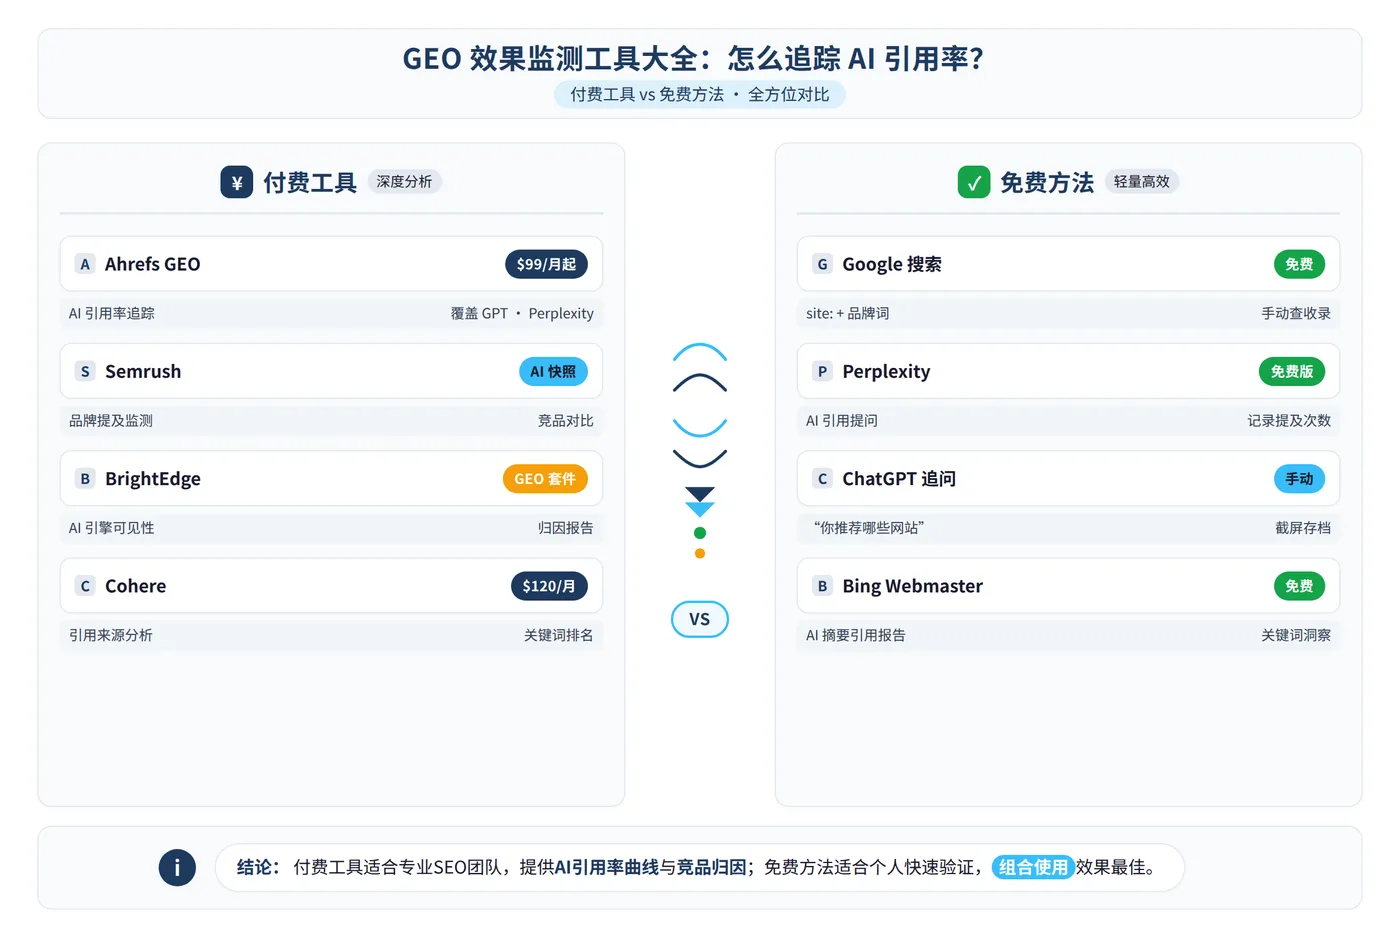Click the text 品牌提及监测
Image resolution: width=1400 pixels, height=933 pixels.
[111, 420]
